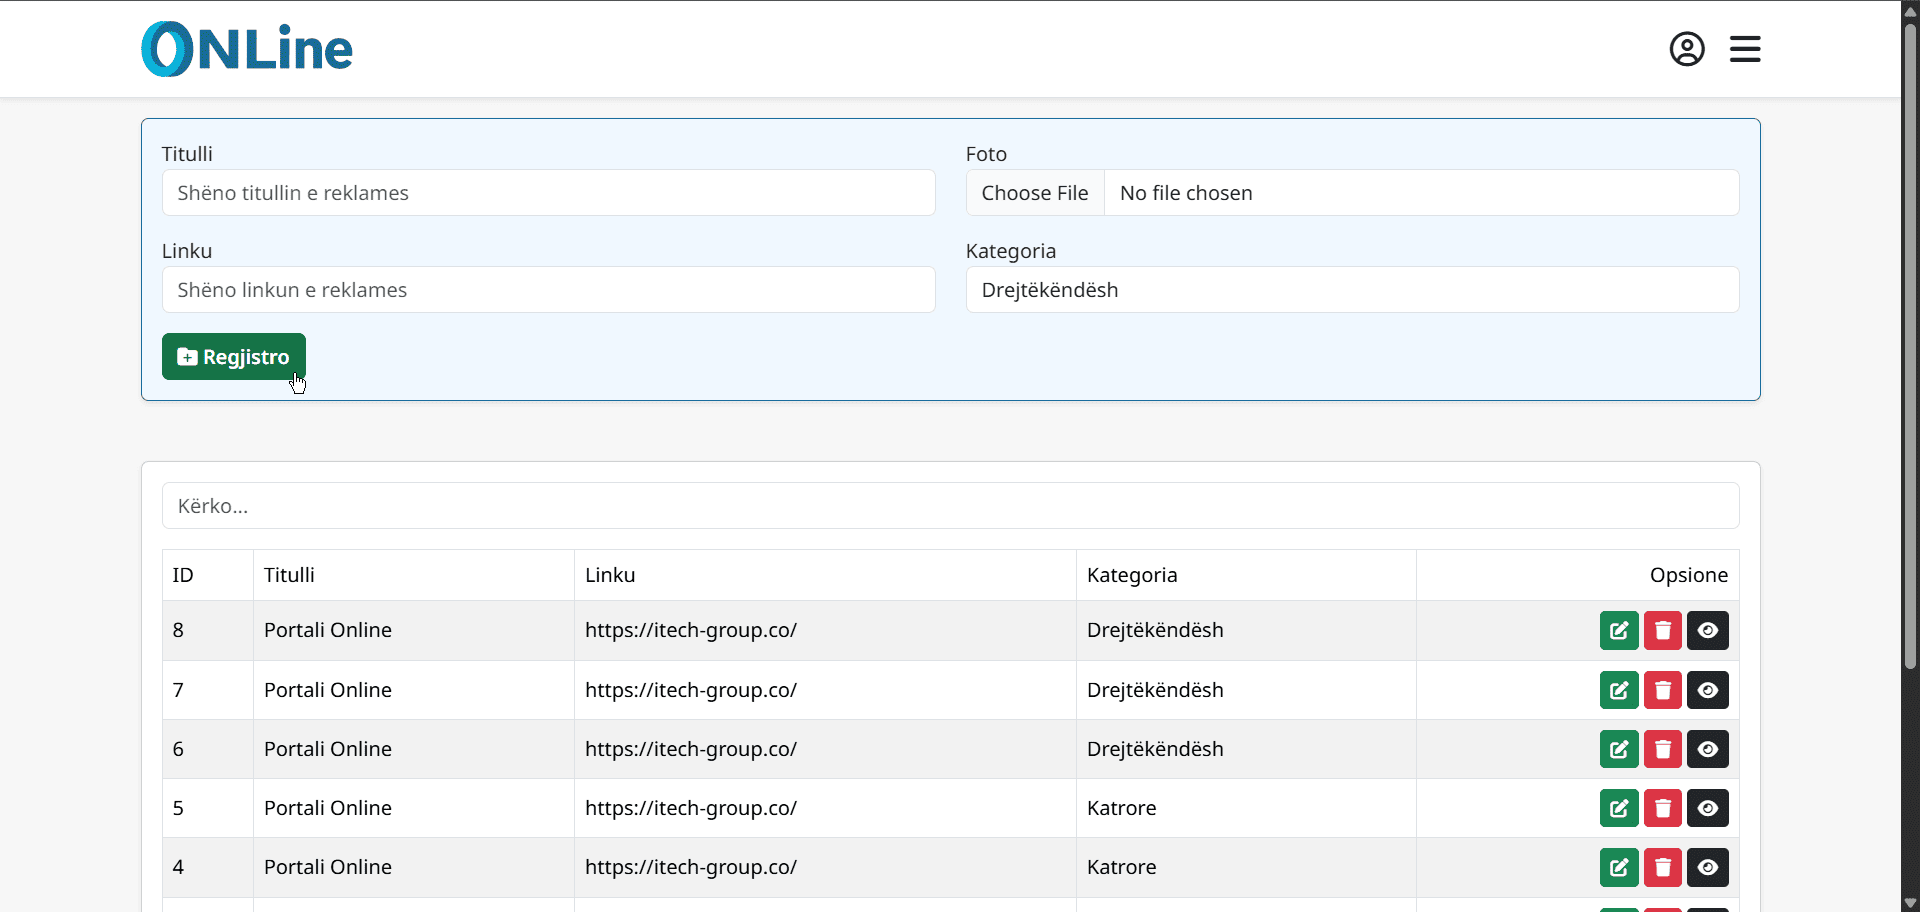Edit the ad with ID 7
Viewport: 1920px width, 912px height.
pyautogui.click(x=1618, y=690)
